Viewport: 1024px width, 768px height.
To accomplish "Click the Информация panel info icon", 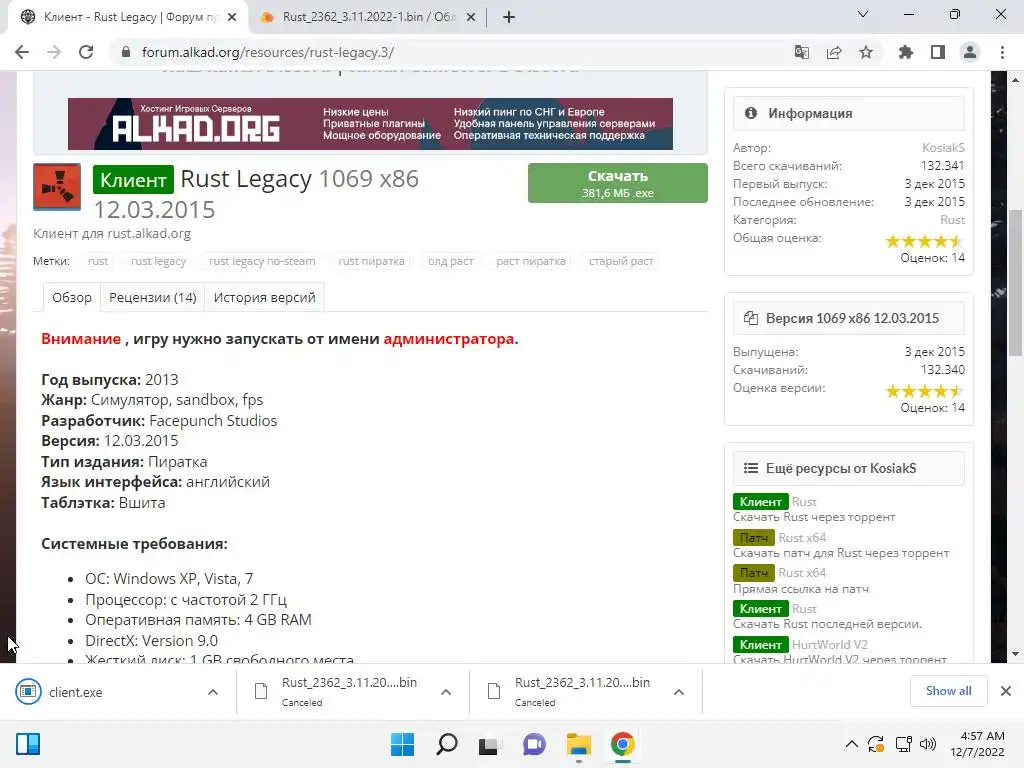I will [751, 113].
